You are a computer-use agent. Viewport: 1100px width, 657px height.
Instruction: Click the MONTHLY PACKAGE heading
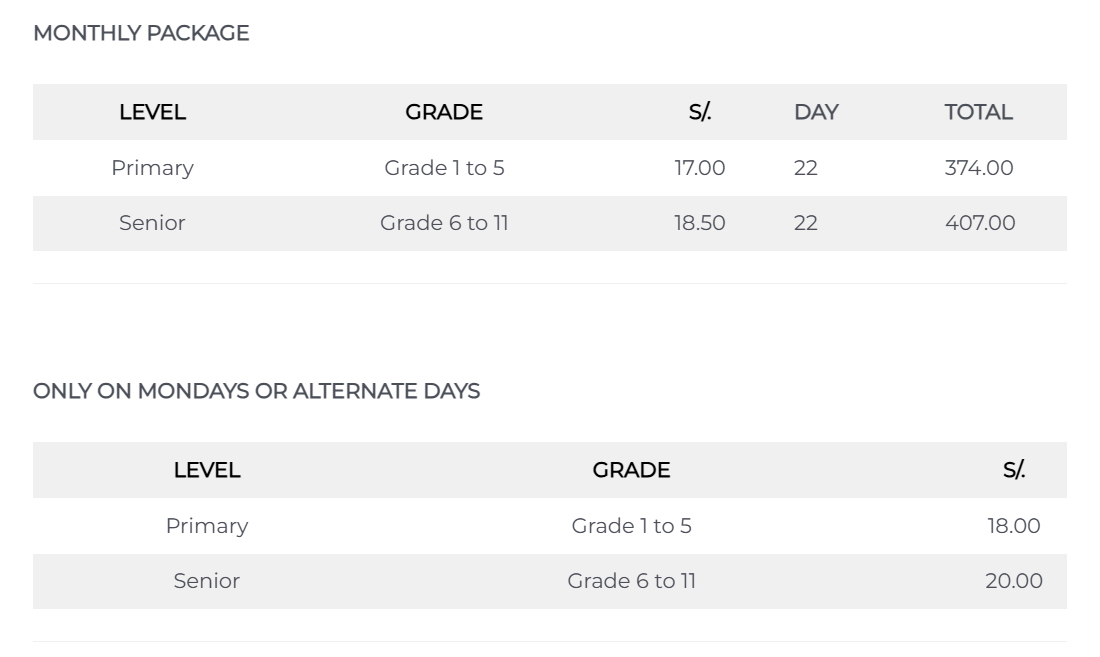click(141, 33)
